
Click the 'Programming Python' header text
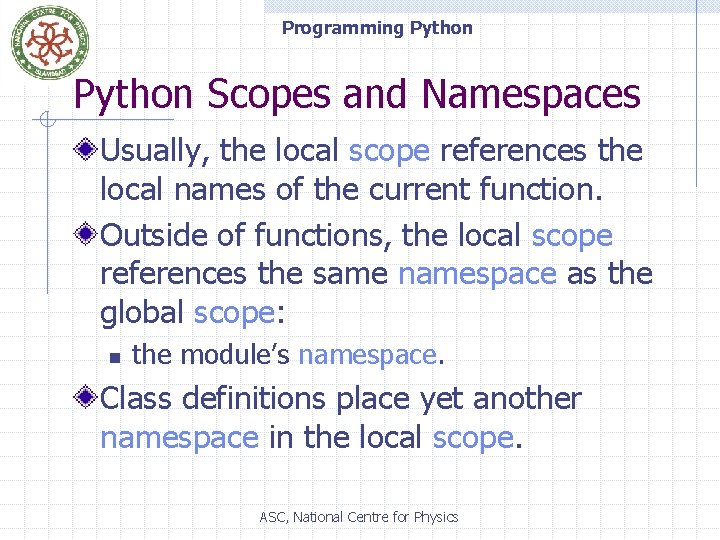click(x=377, y=28)
